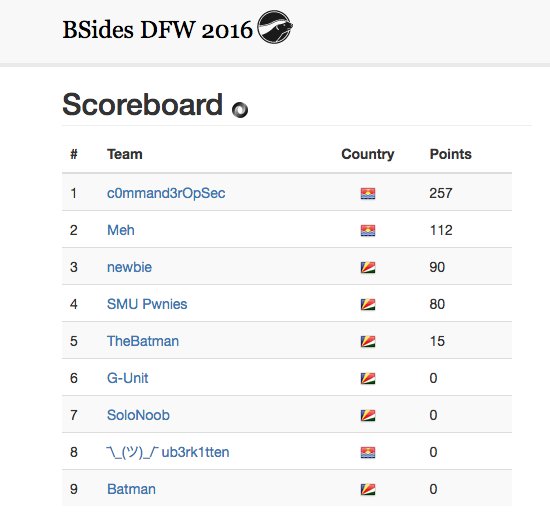This screenshot has height=524, width=550.
Task: Click the 15 points value
Action: point(437,341)
